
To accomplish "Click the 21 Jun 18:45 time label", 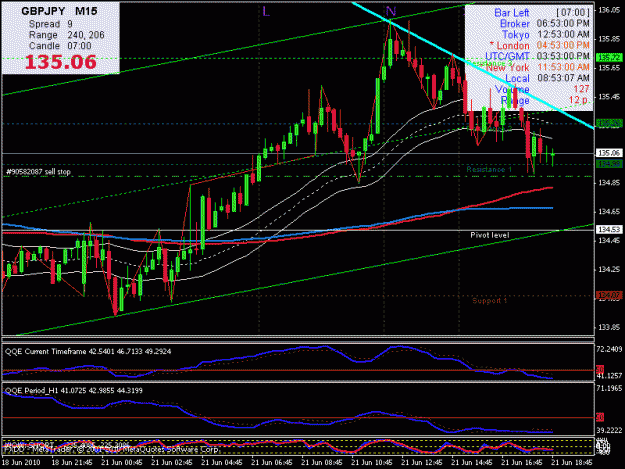I will [x=572, y=462].
